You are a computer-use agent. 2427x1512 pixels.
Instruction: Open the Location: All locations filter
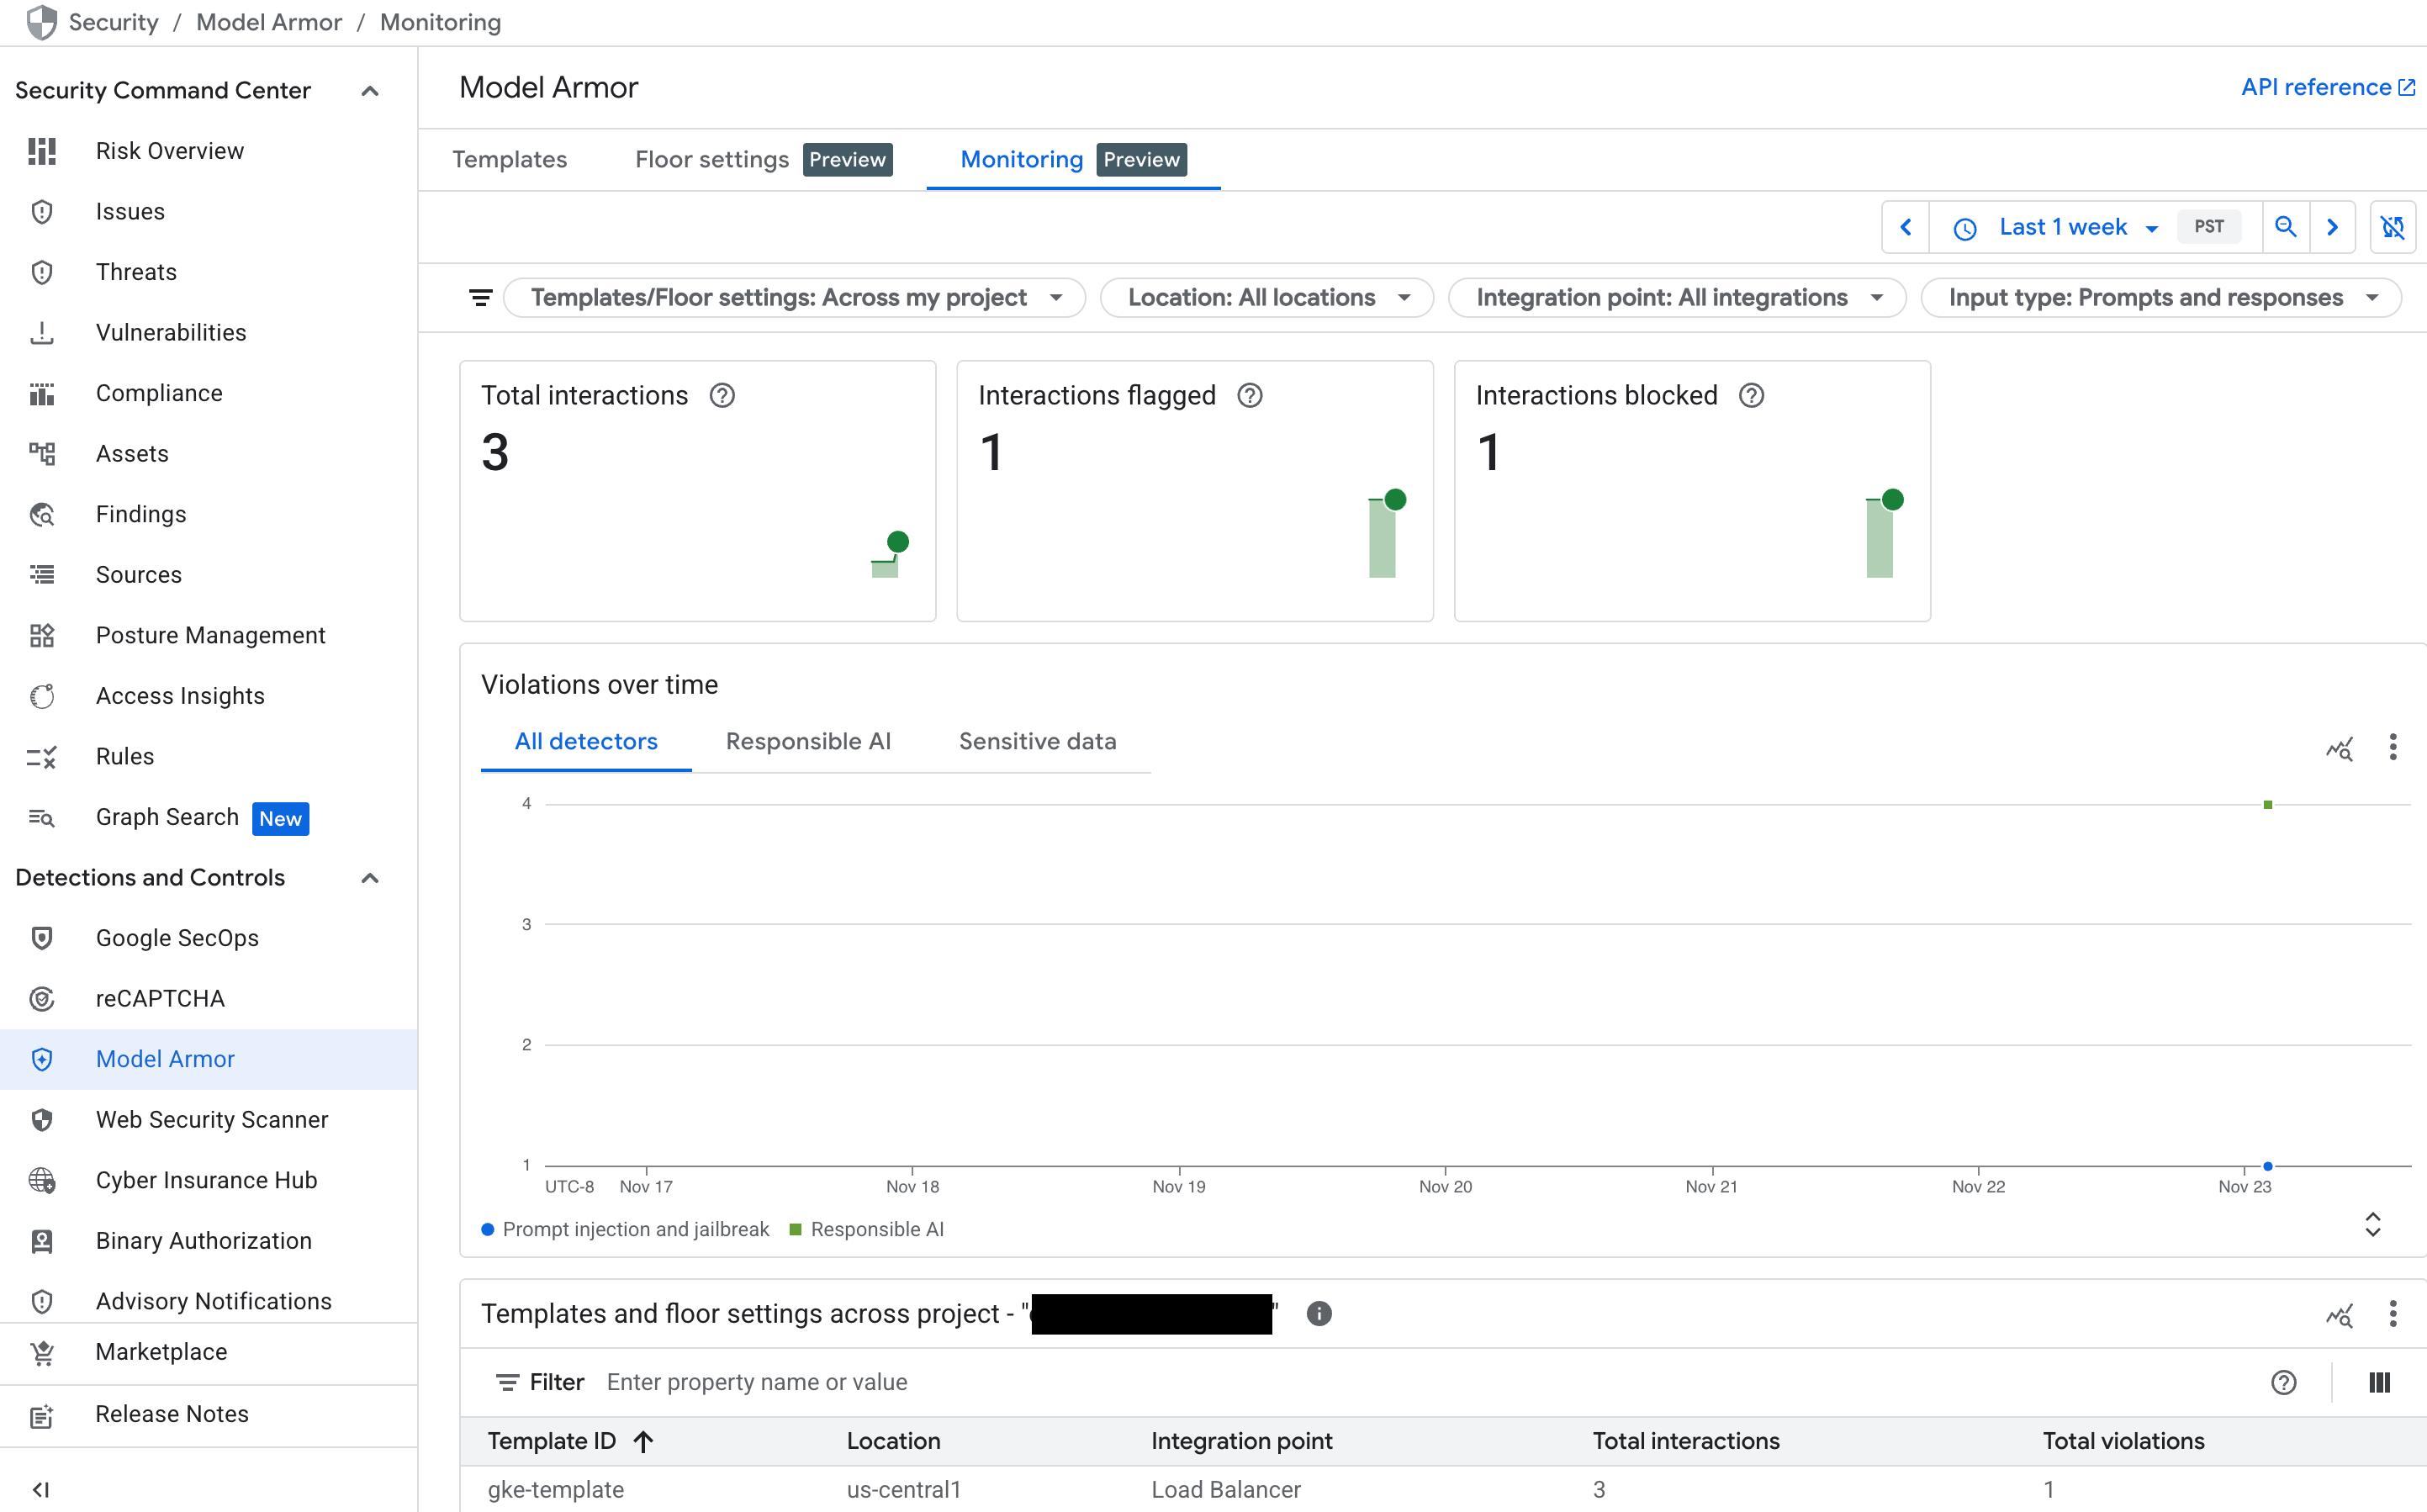click(1266, 297)
